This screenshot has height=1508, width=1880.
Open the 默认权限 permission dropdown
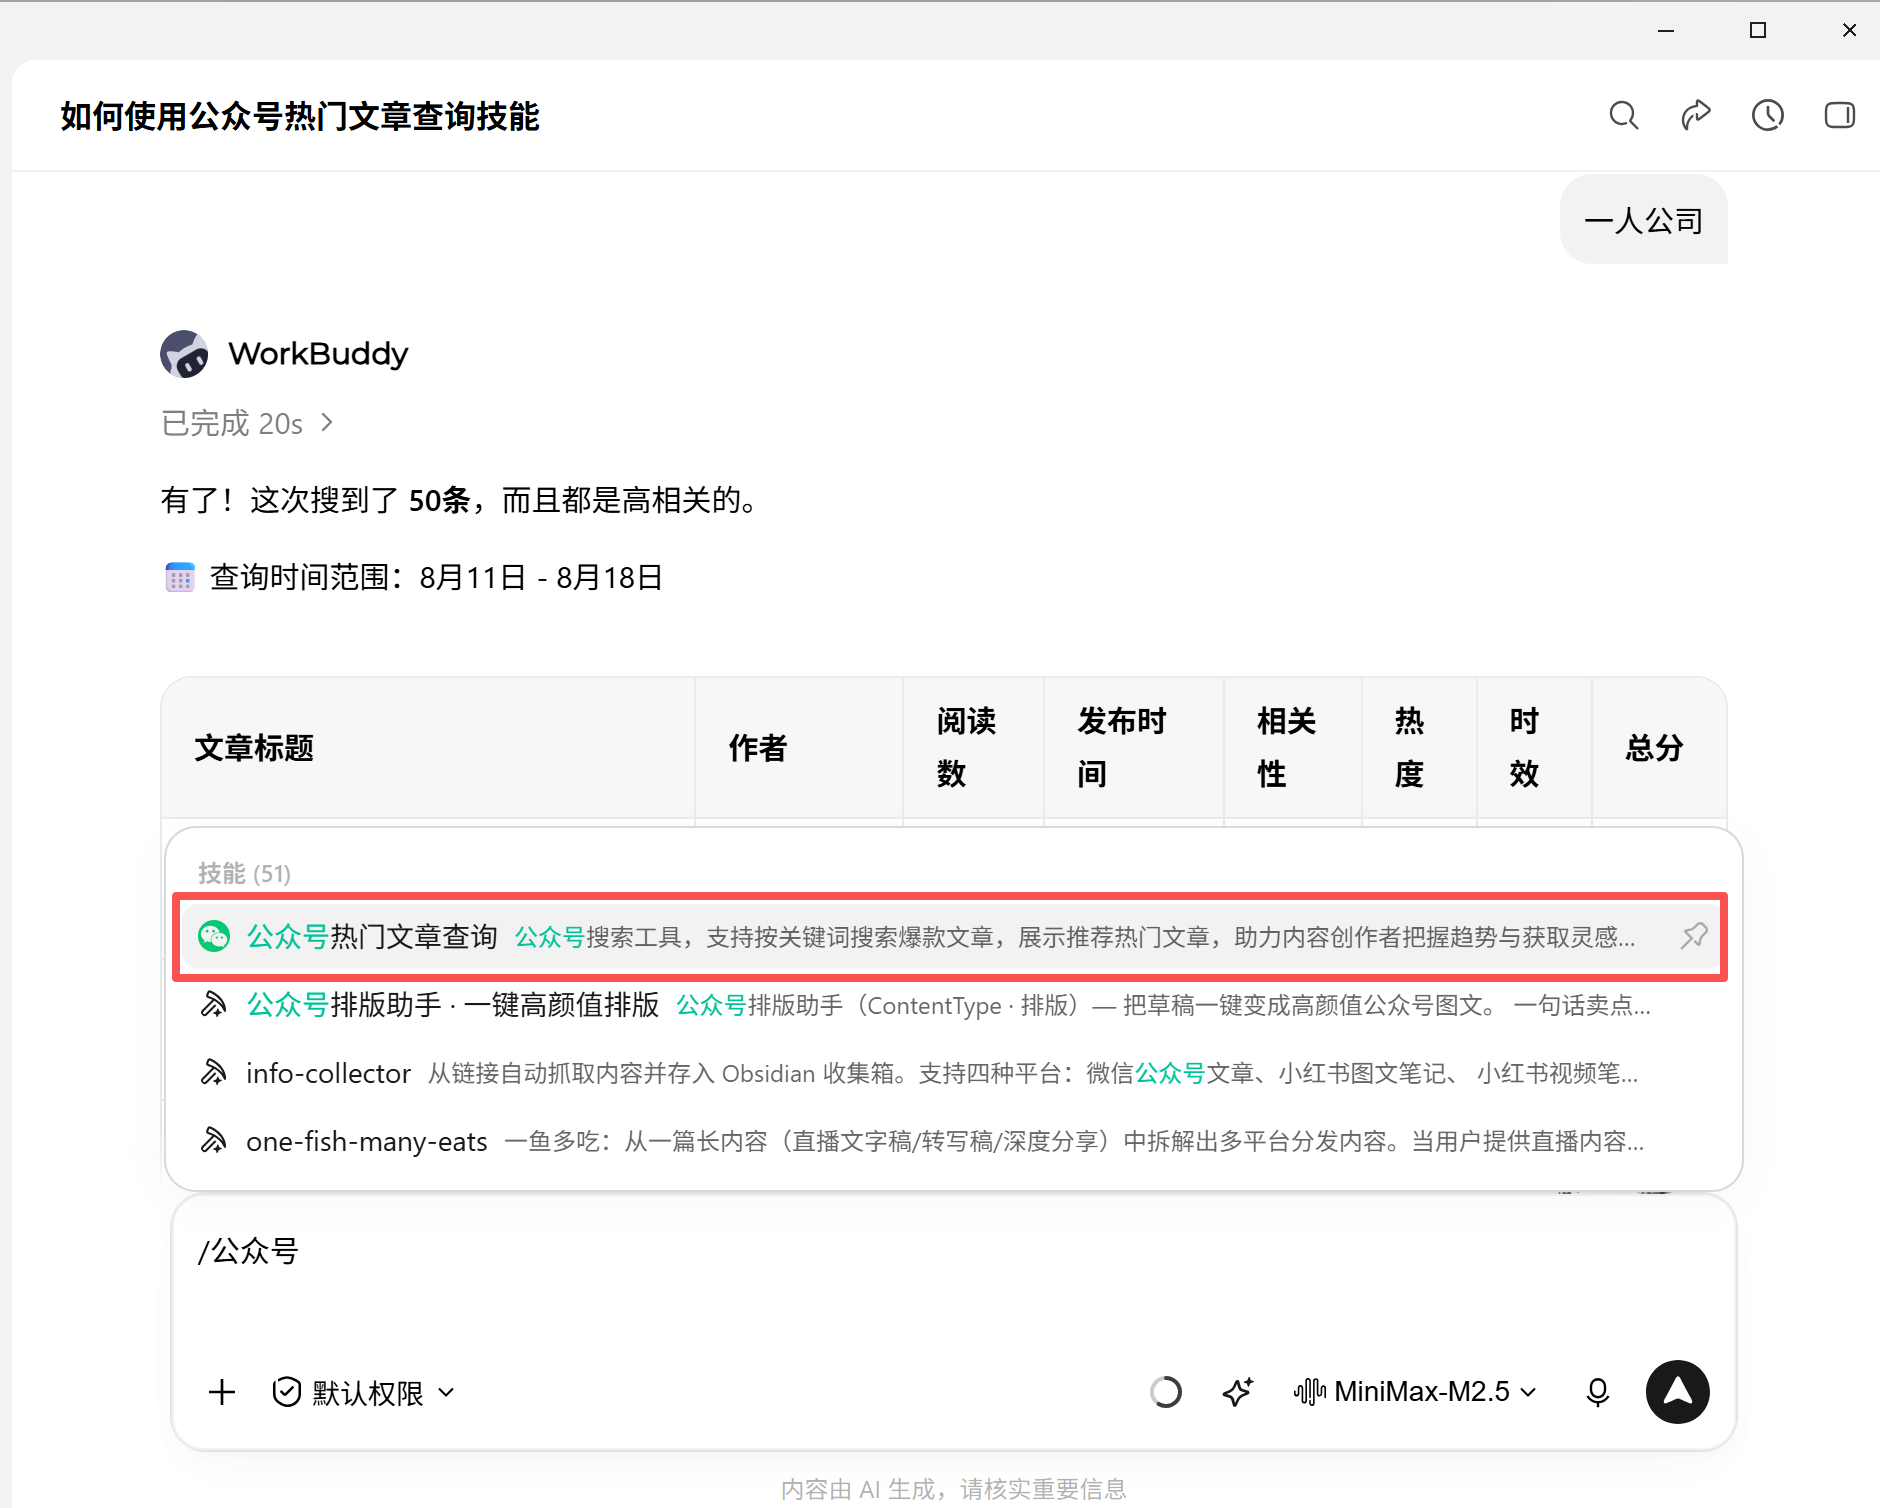coord(364,1392)
